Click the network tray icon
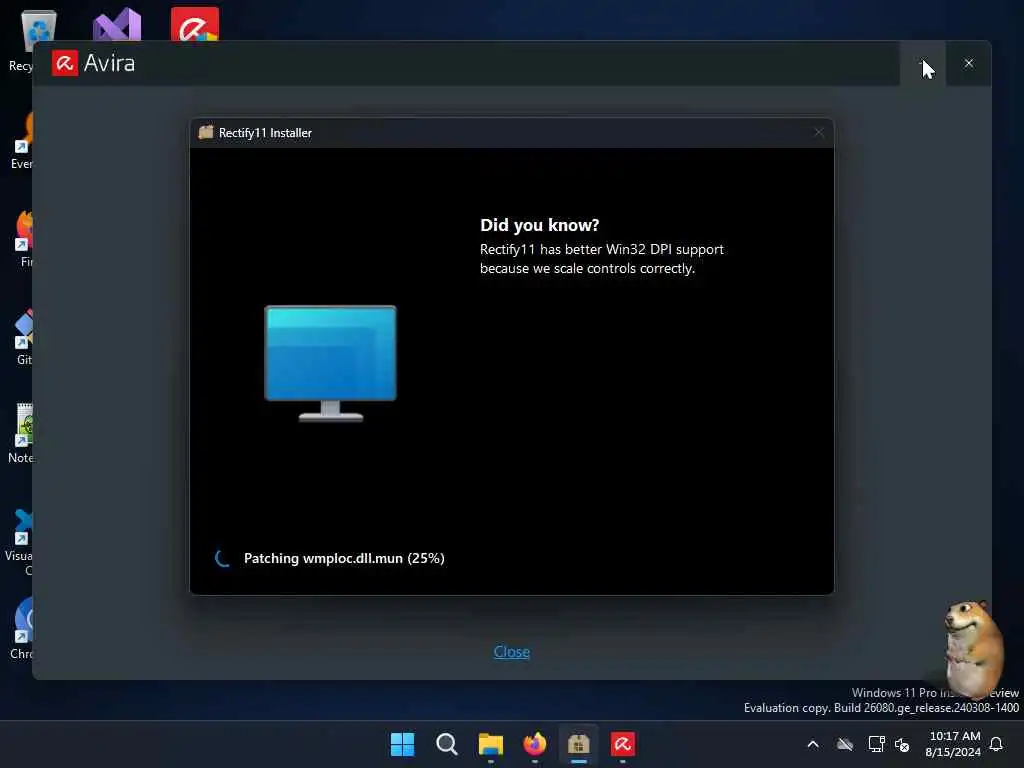This screenshot has width=1024, height=768. point(876,744)
